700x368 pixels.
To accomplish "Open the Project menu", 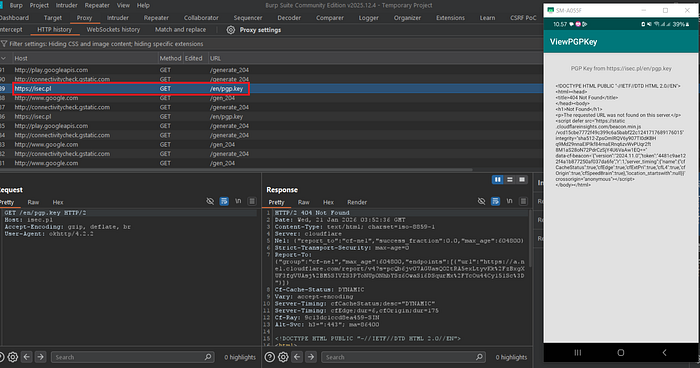I will (x=39, y=5).
